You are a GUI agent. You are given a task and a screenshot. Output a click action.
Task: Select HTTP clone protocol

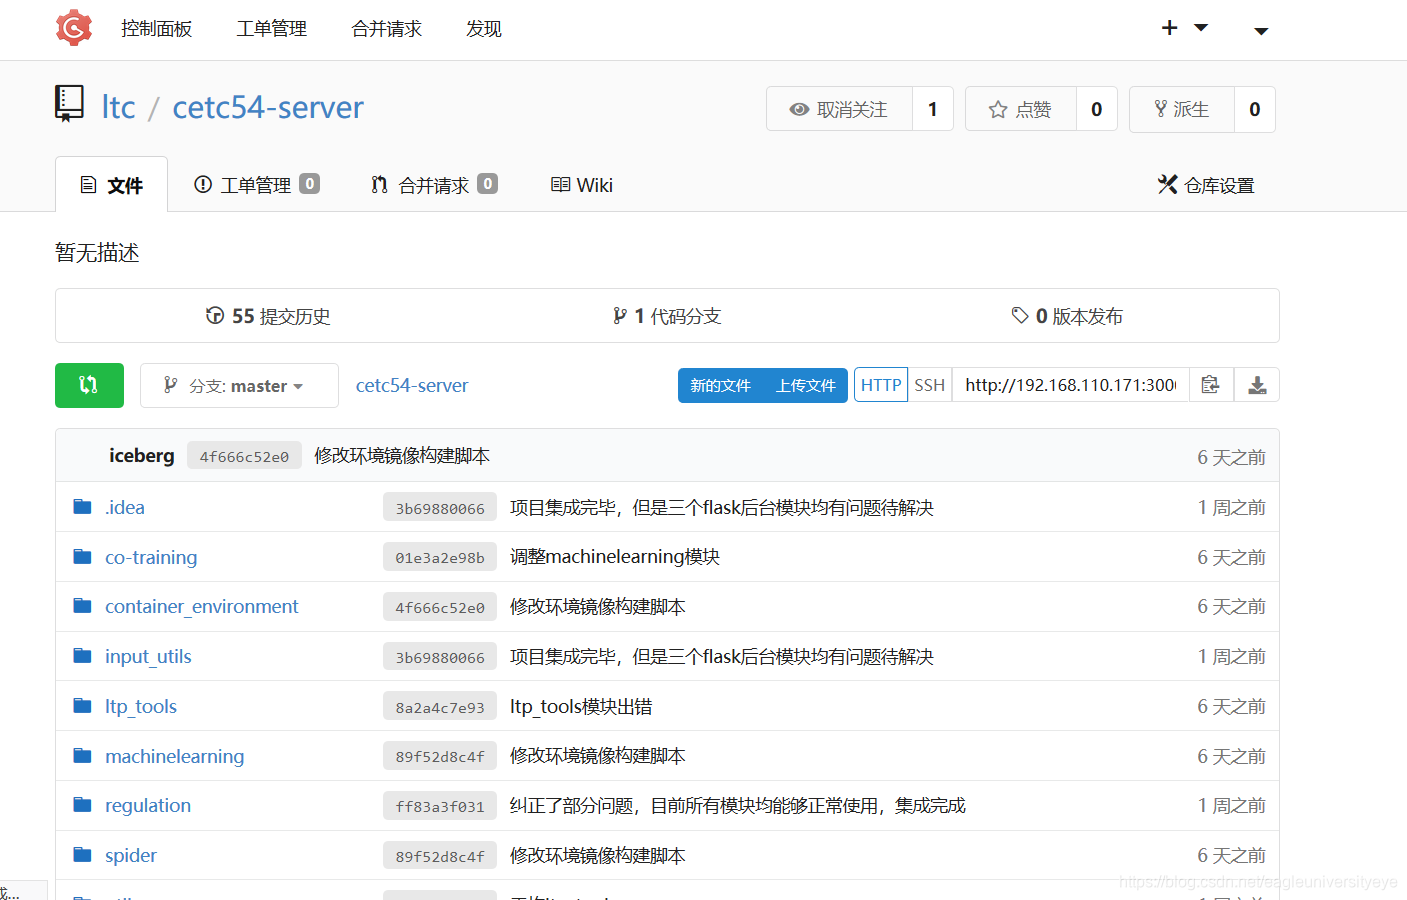(x=881, y=385)
